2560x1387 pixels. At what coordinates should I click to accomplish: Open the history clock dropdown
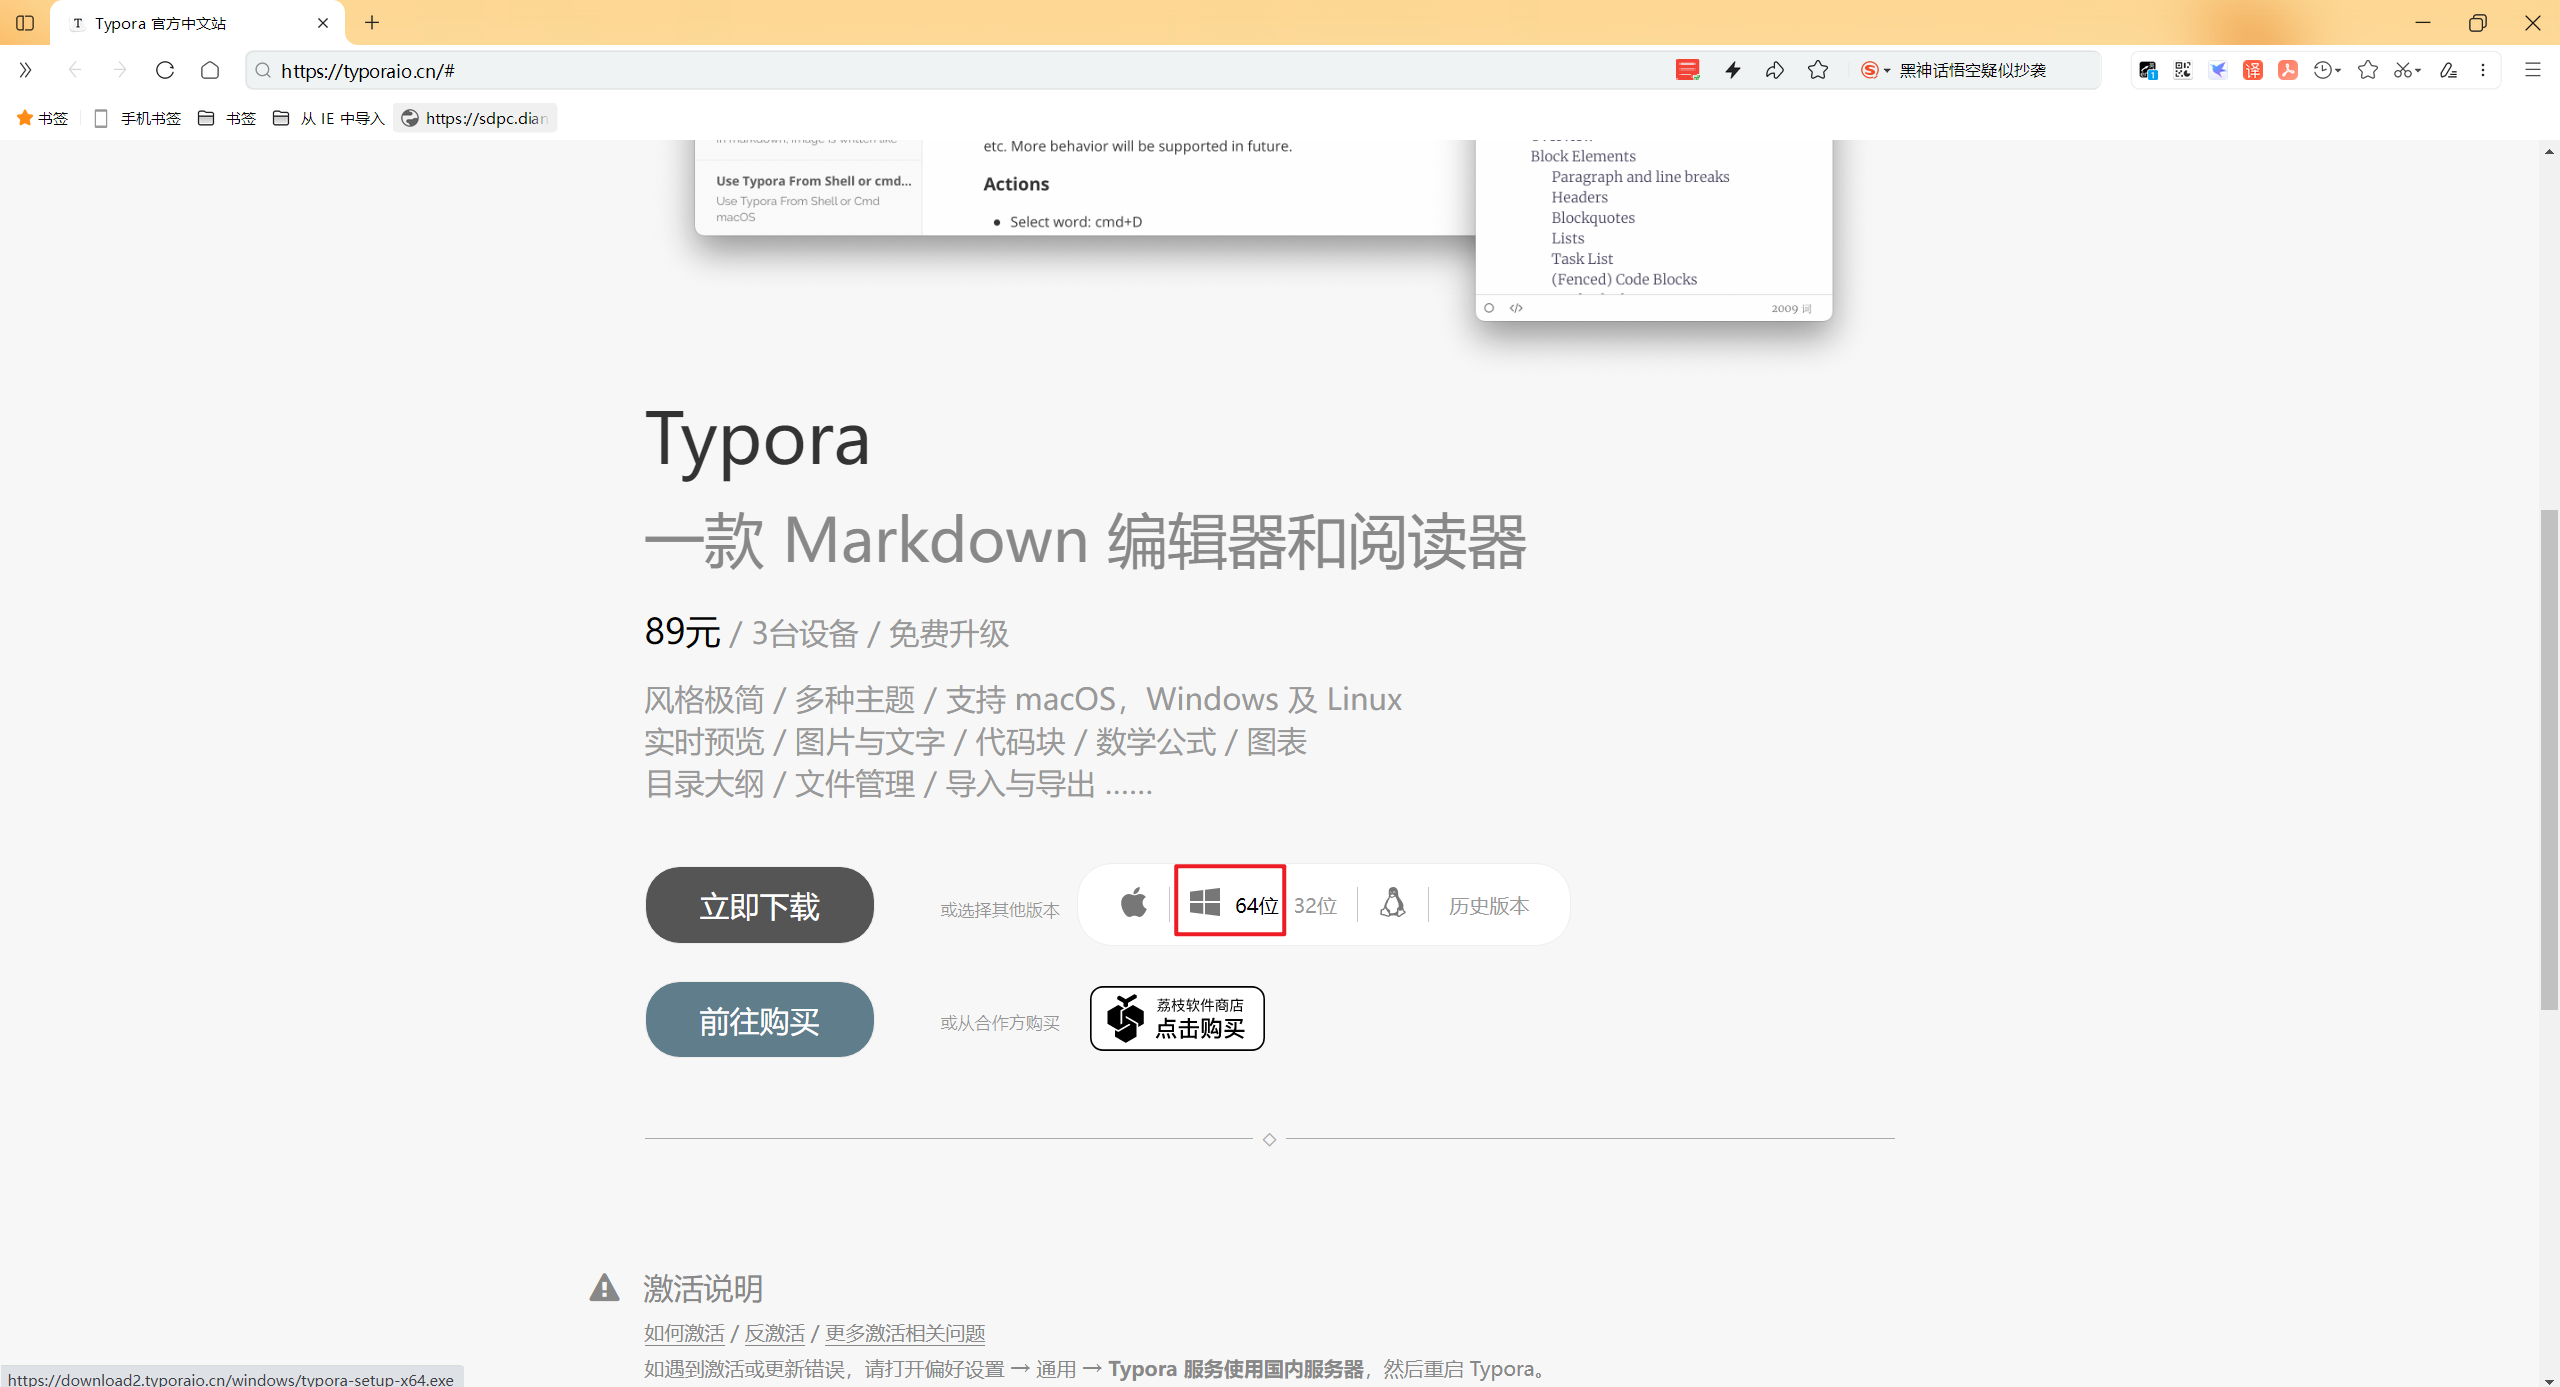click(x=2327, y=70)
